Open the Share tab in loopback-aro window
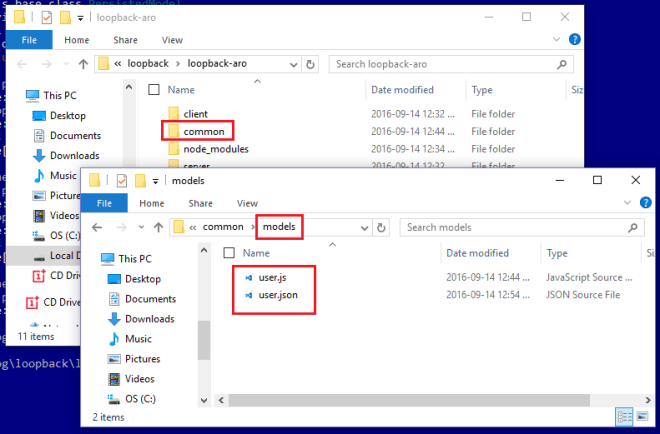Image resolution: width=660 pixels, height=434 pixels. click(125, 40)
